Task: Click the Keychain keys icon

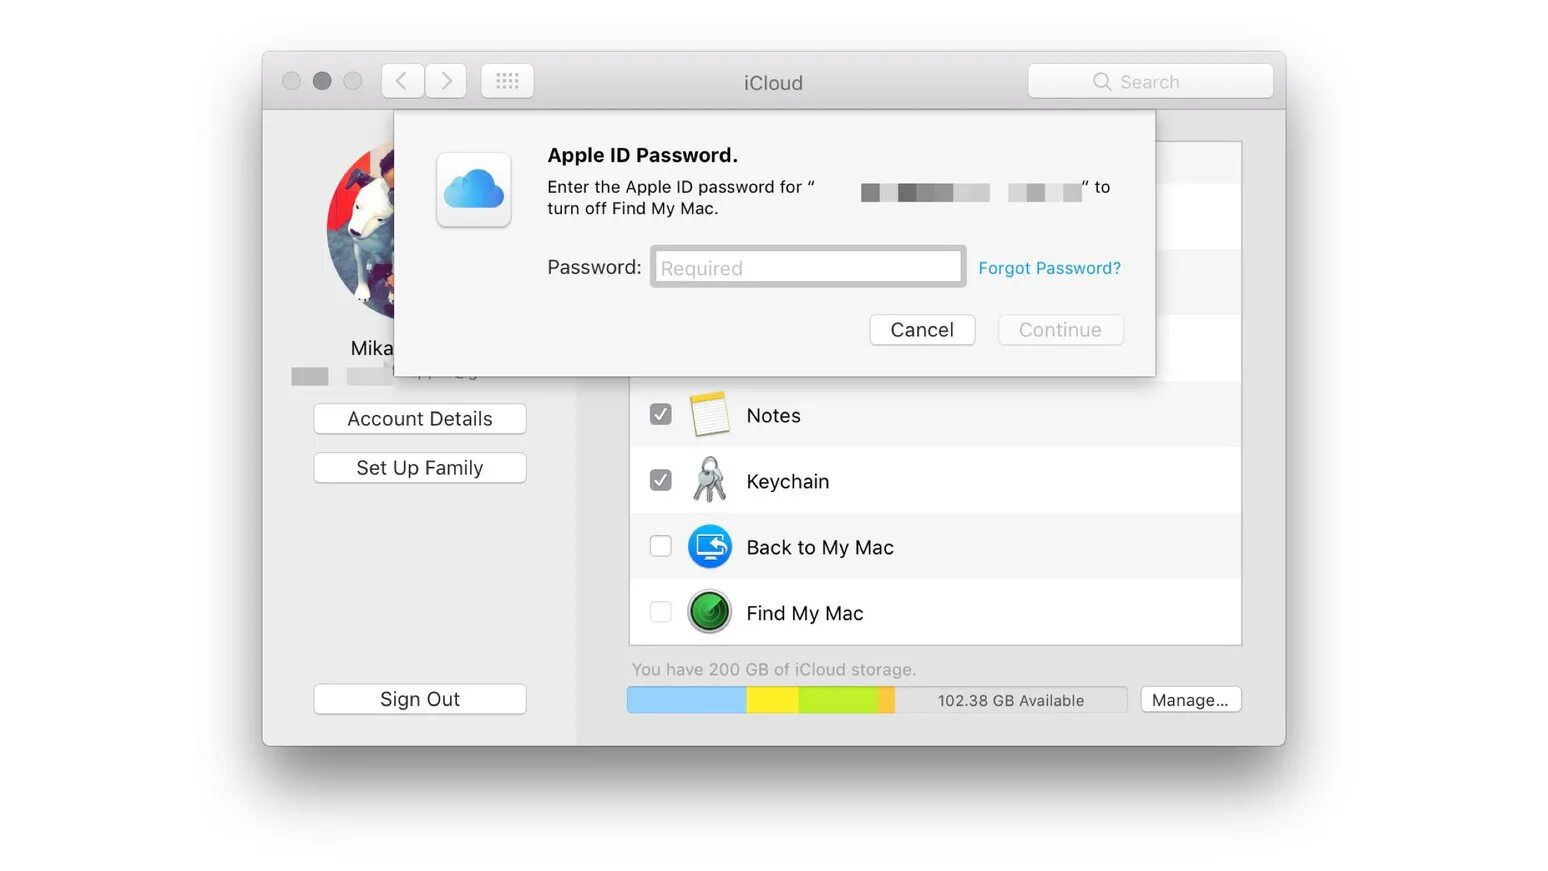Action: (x=709, y=480)
